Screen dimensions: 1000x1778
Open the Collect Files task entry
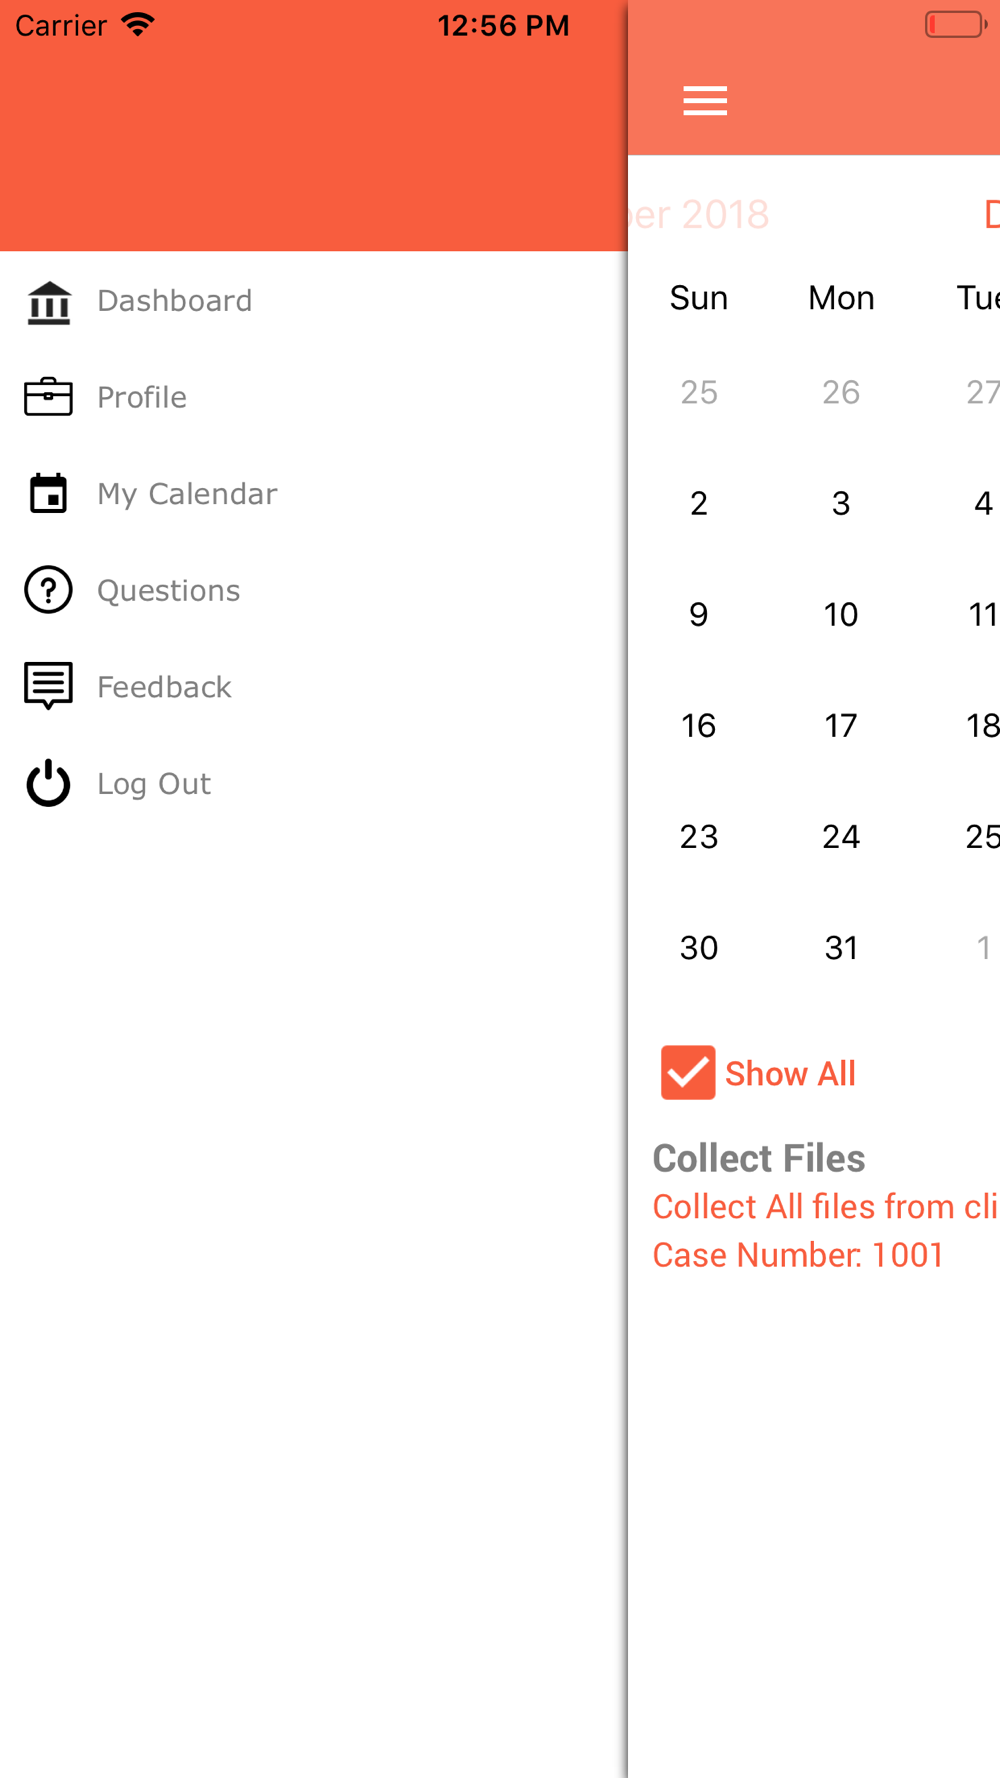pyautogui.click(x=759, y=1158)
